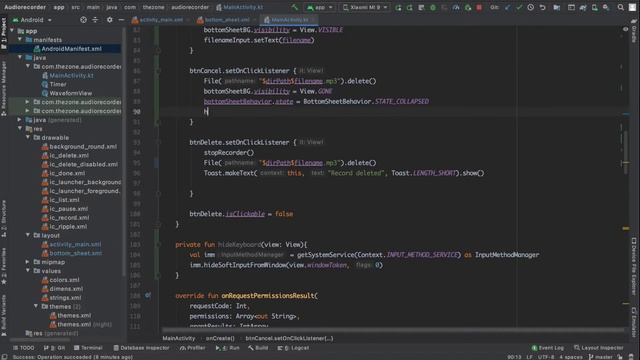
Task: Click the master git branch widget
Action: pos(600,357)
